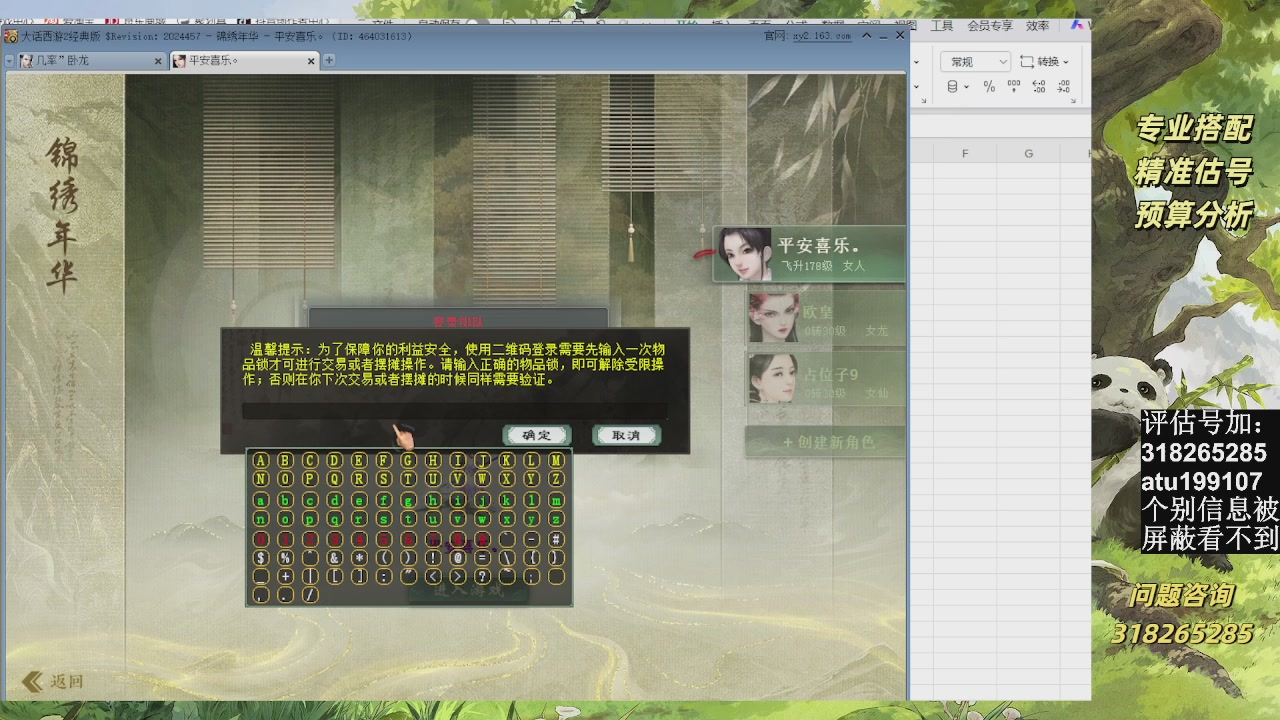Select the 平安喜乐。 window tab

(243, 61)
